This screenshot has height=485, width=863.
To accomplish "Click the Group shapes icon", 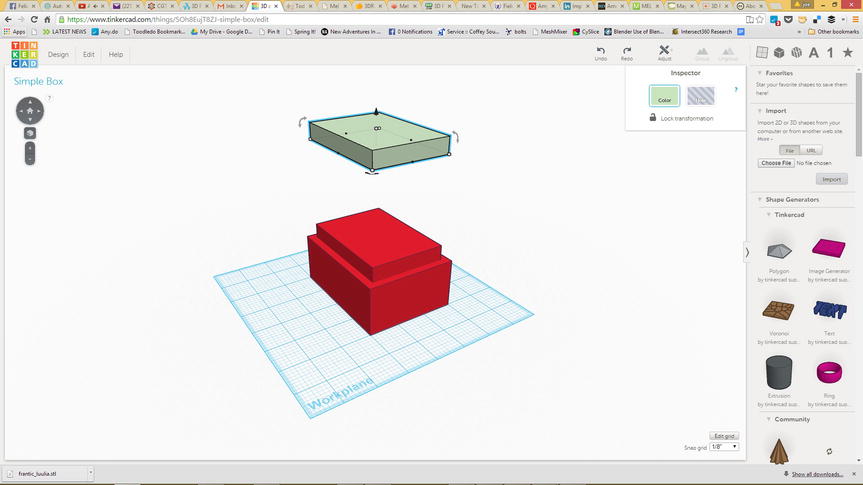I will pos(702,53).
